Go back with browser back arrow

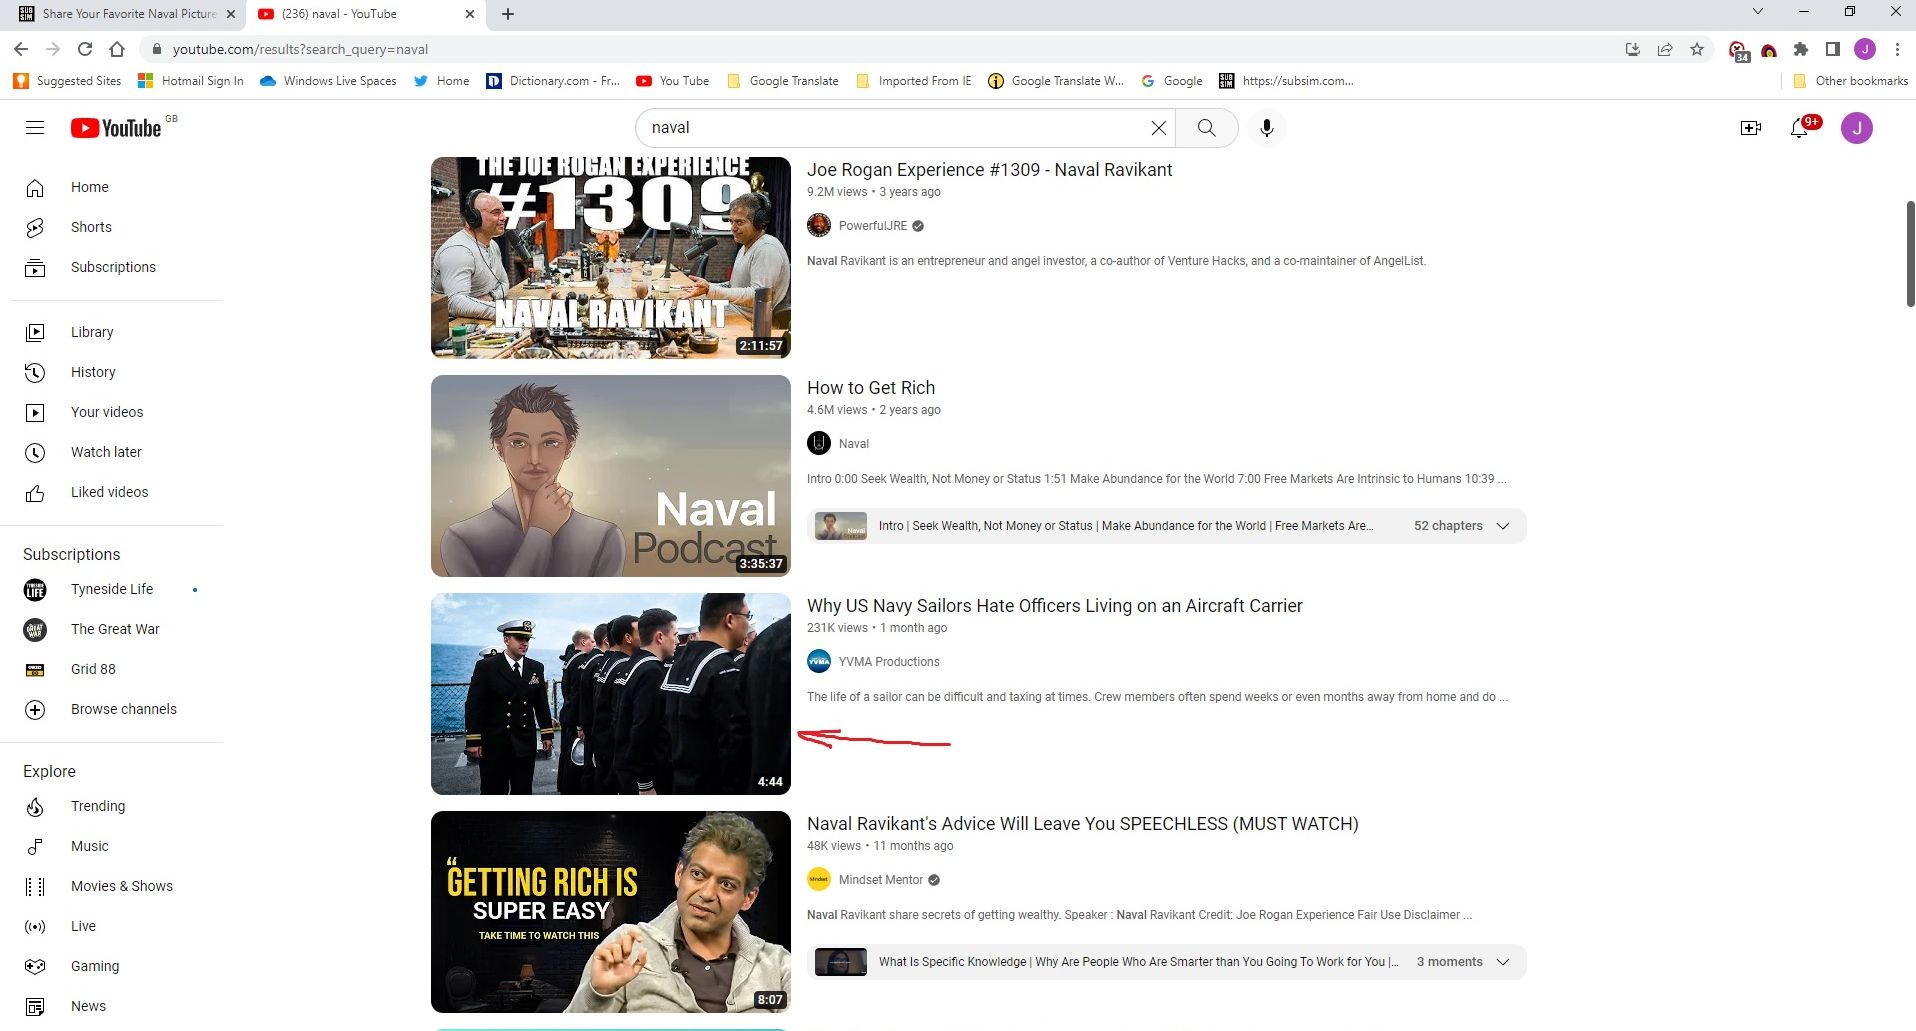point(21,49)
